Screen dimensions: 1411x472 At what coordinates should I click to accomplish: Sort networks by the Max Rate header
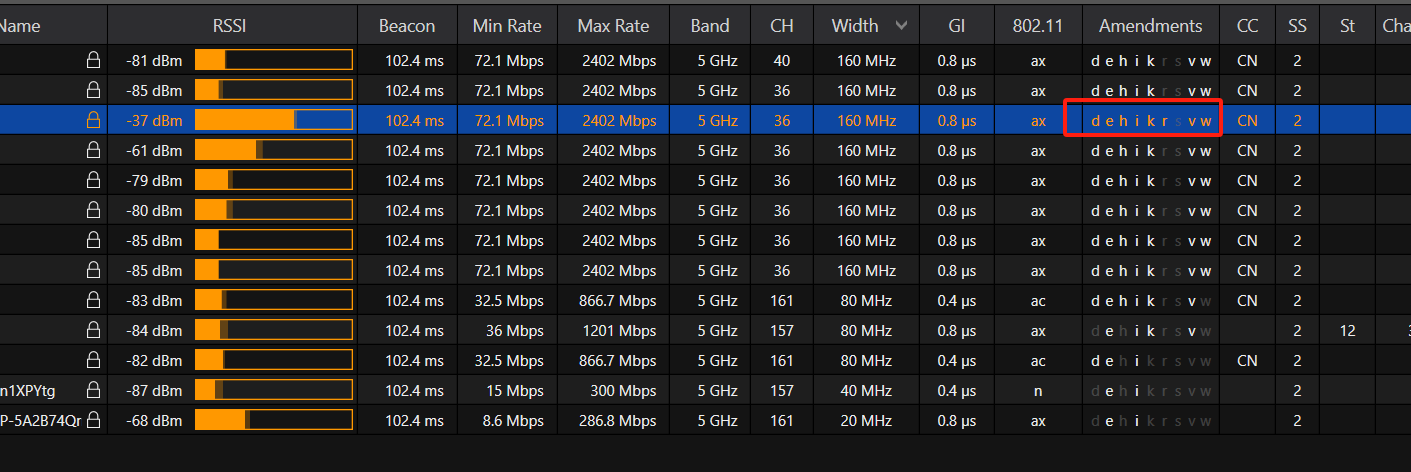pyautogui.click(x=613, y=26)
